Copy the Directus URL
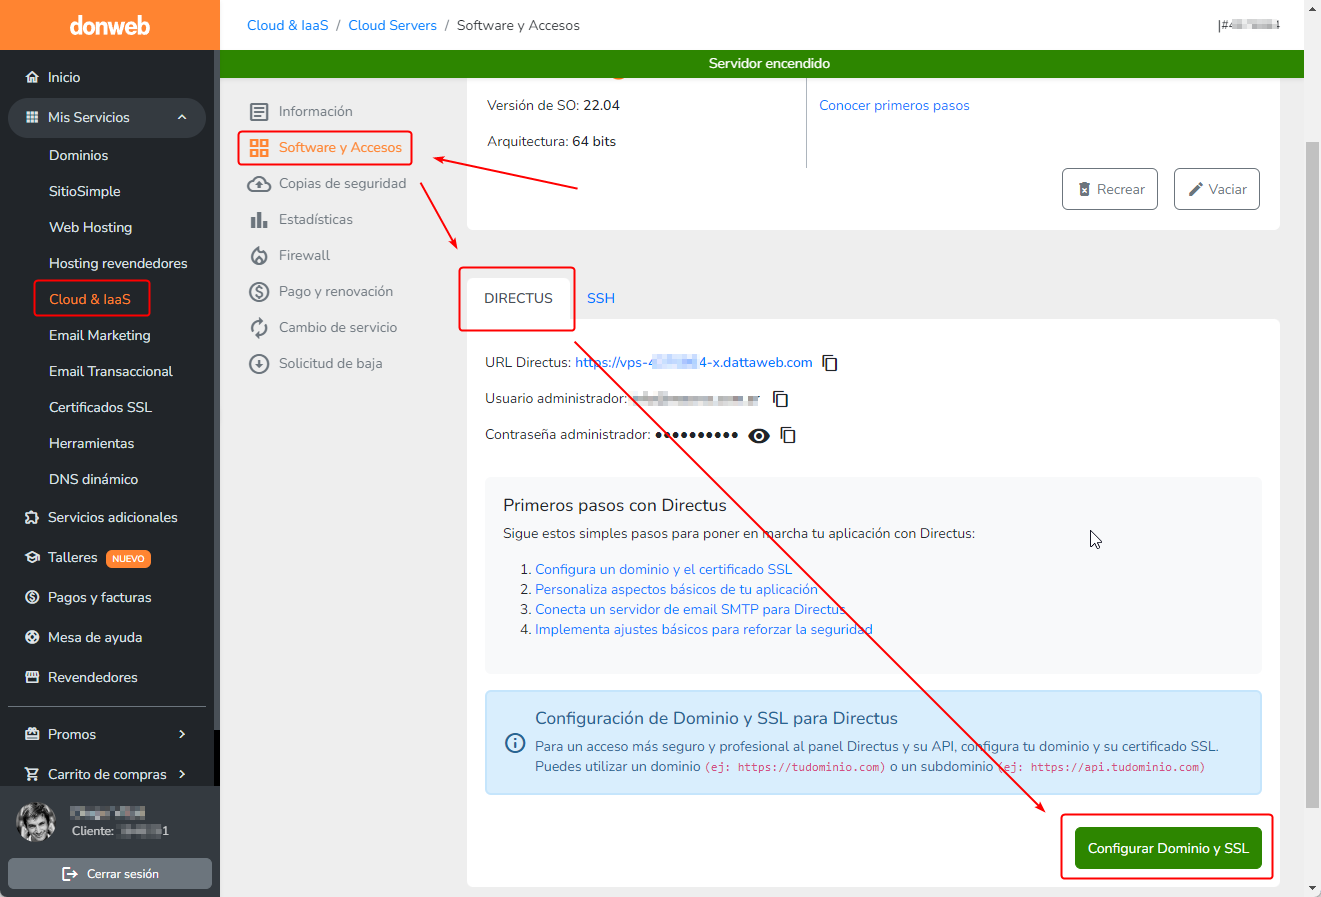This screenshot has width=1321, height=897. click(830, 363)
